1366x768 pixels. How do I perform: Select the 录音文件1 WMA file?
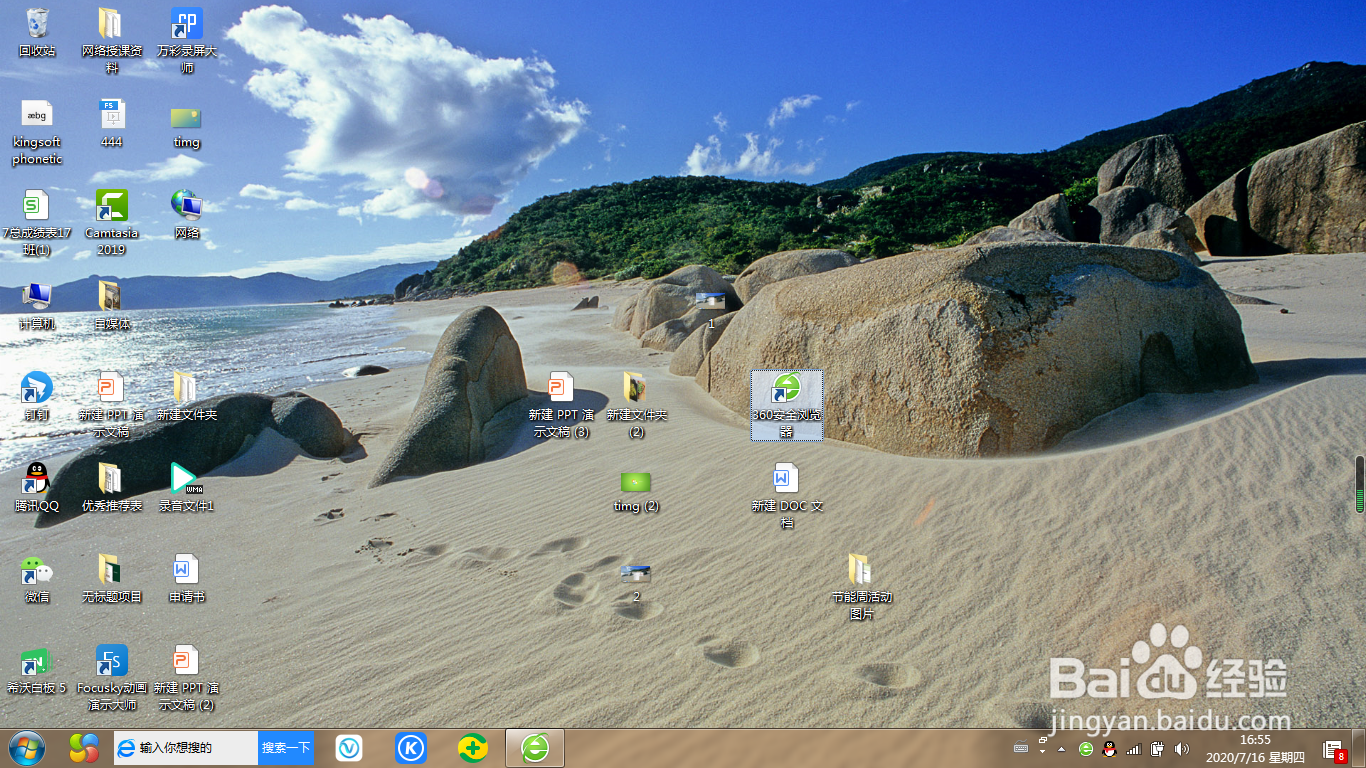[x=186, y=487]
